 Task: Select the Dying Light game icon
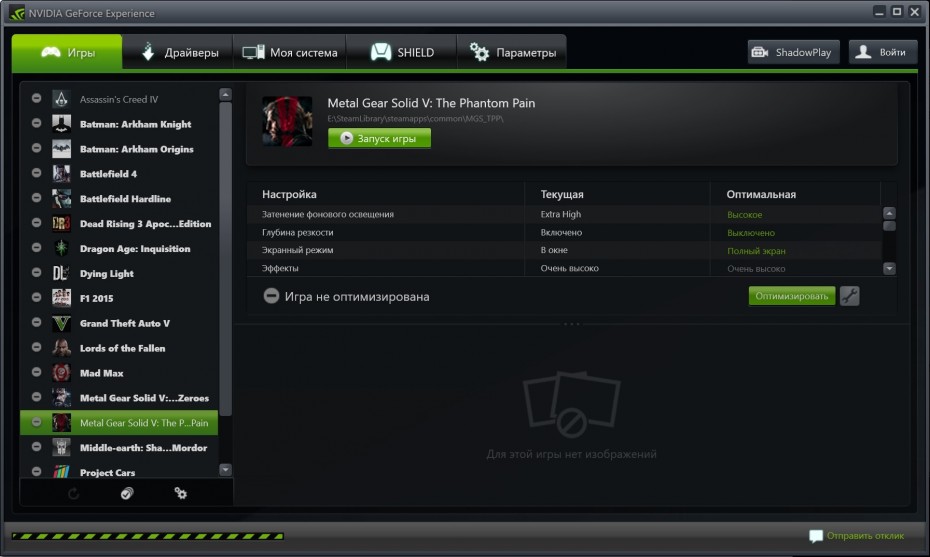click(x=61, y=273)
